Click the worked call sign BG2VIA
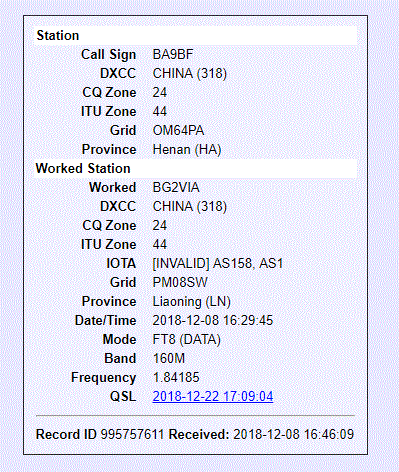 pyautogui.click(x=176, y=187)
